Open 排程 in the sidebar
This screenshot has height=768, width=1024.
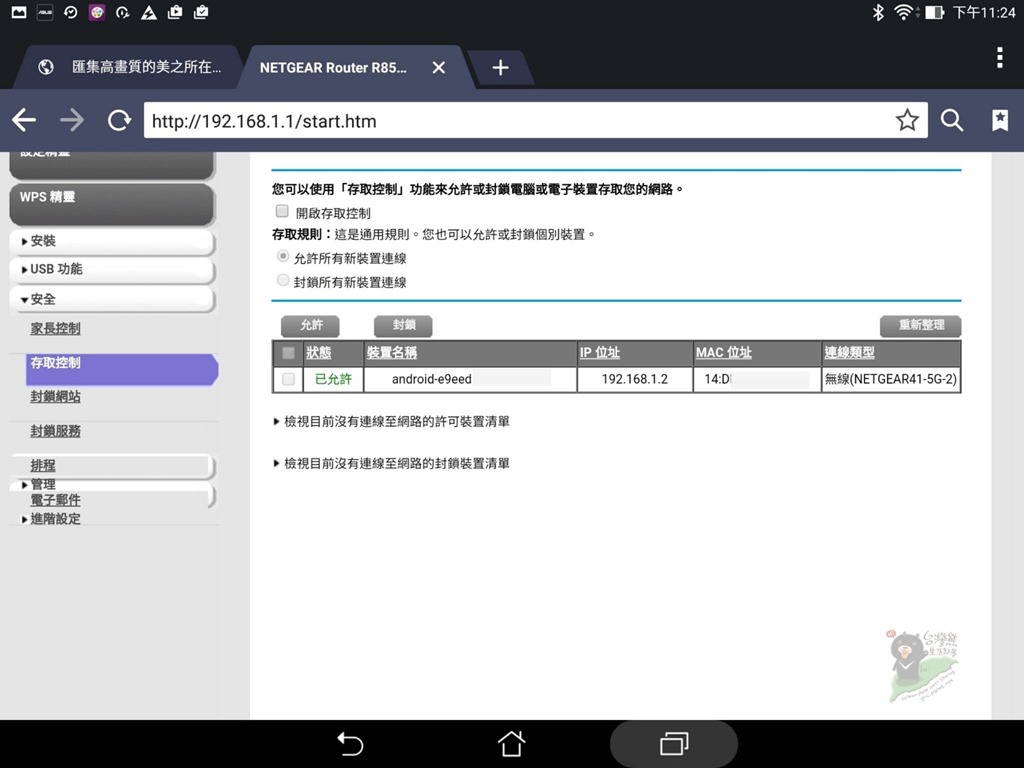pos(43,465)
